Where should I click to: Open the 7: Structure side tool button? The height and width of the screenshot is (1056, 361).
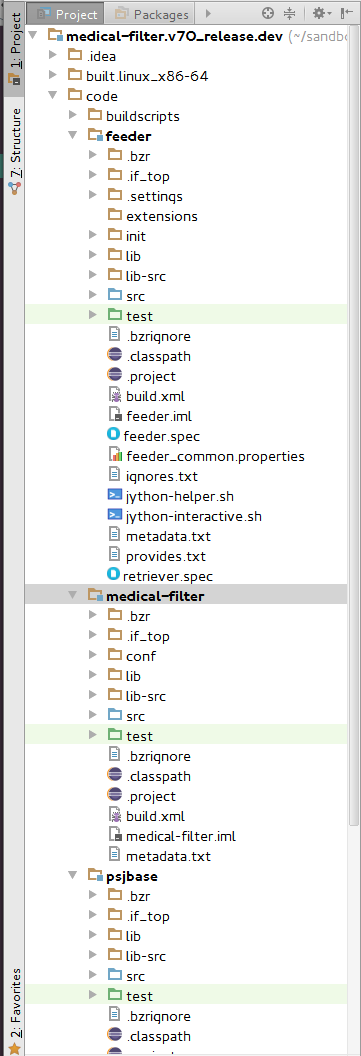click(x=13, y=152)
